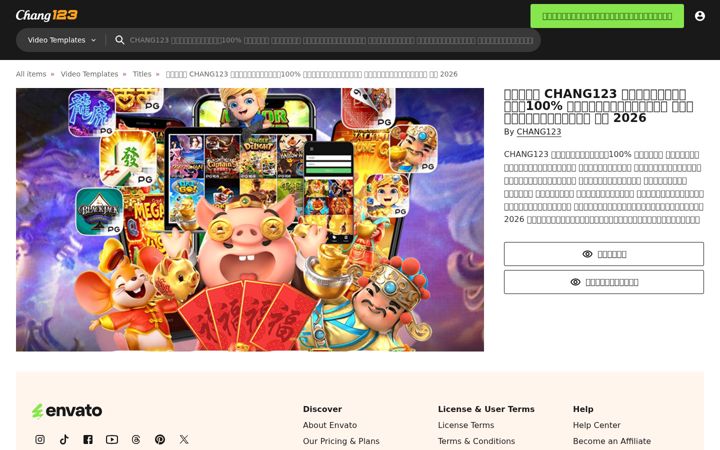Click the upper eye-icon preview button

(x=603, y=254)
